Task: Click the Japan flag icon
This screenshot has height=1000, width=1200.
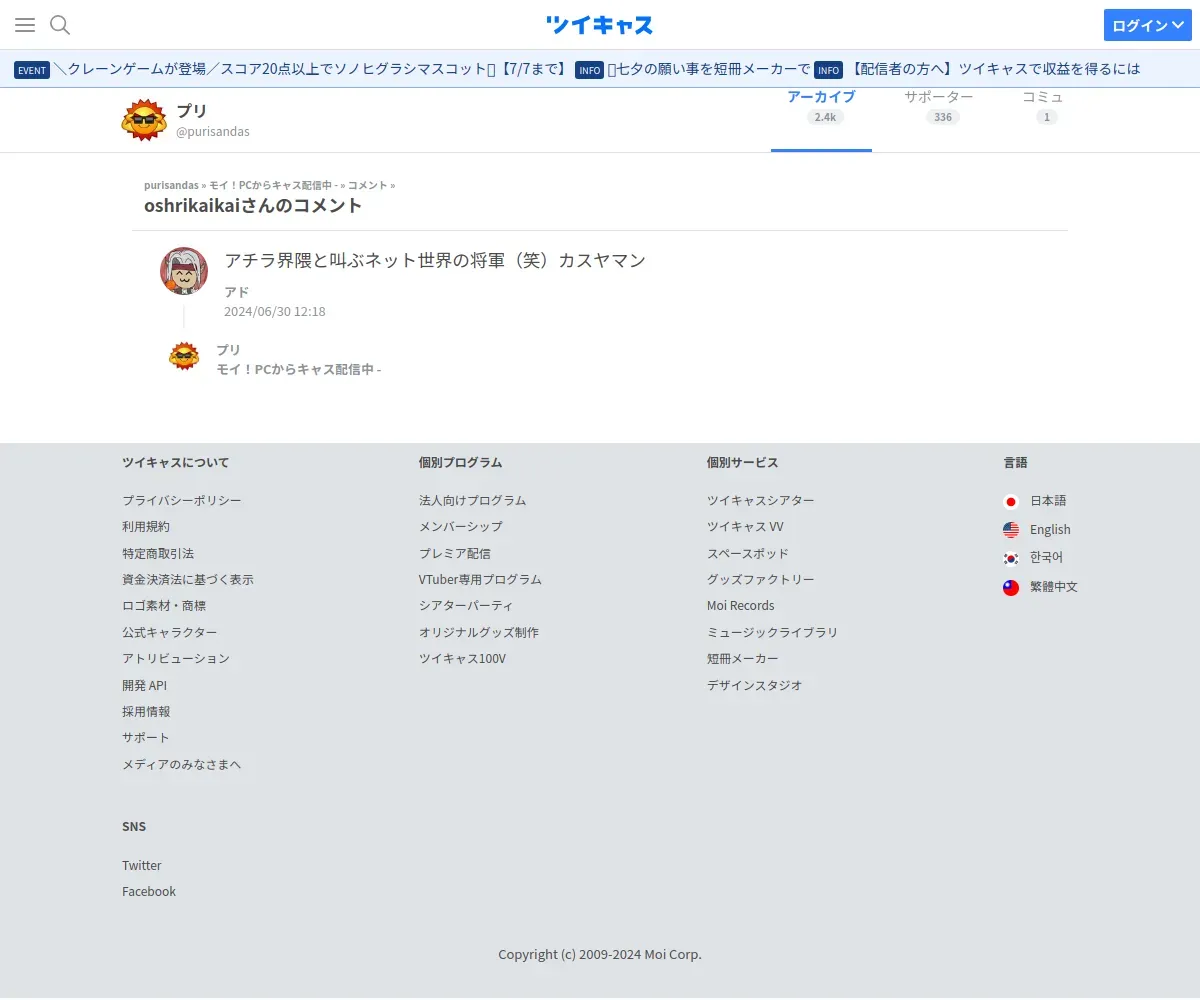Action: [1011, 501]
